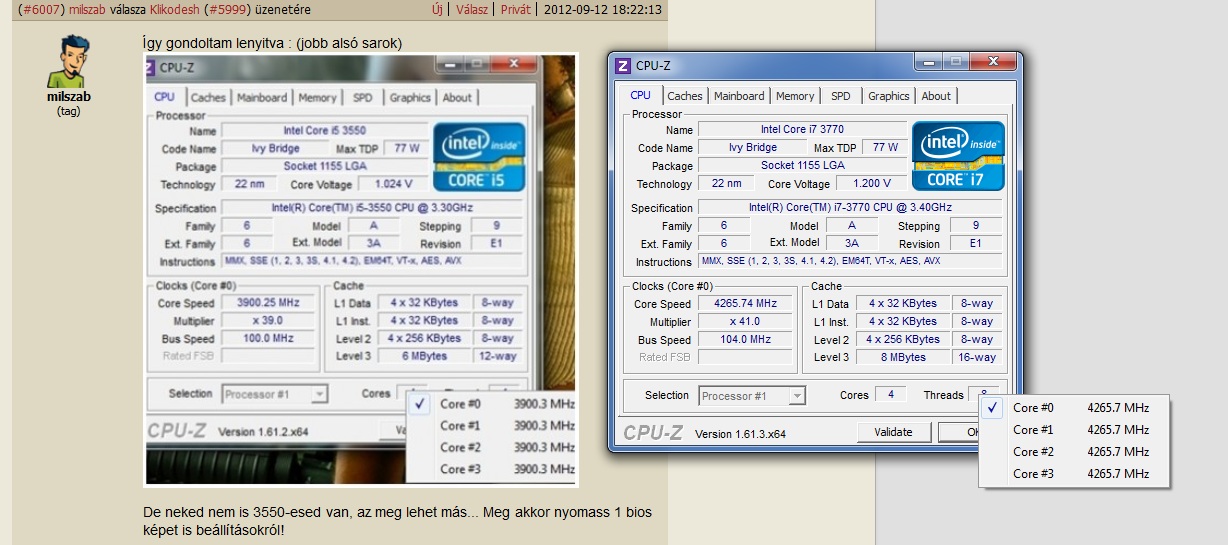This screenshot has height=545, width=1228.
Task: Click the L1 Data 4 x 32 KBytes value in the i7 window
Action: coord(902,304)
